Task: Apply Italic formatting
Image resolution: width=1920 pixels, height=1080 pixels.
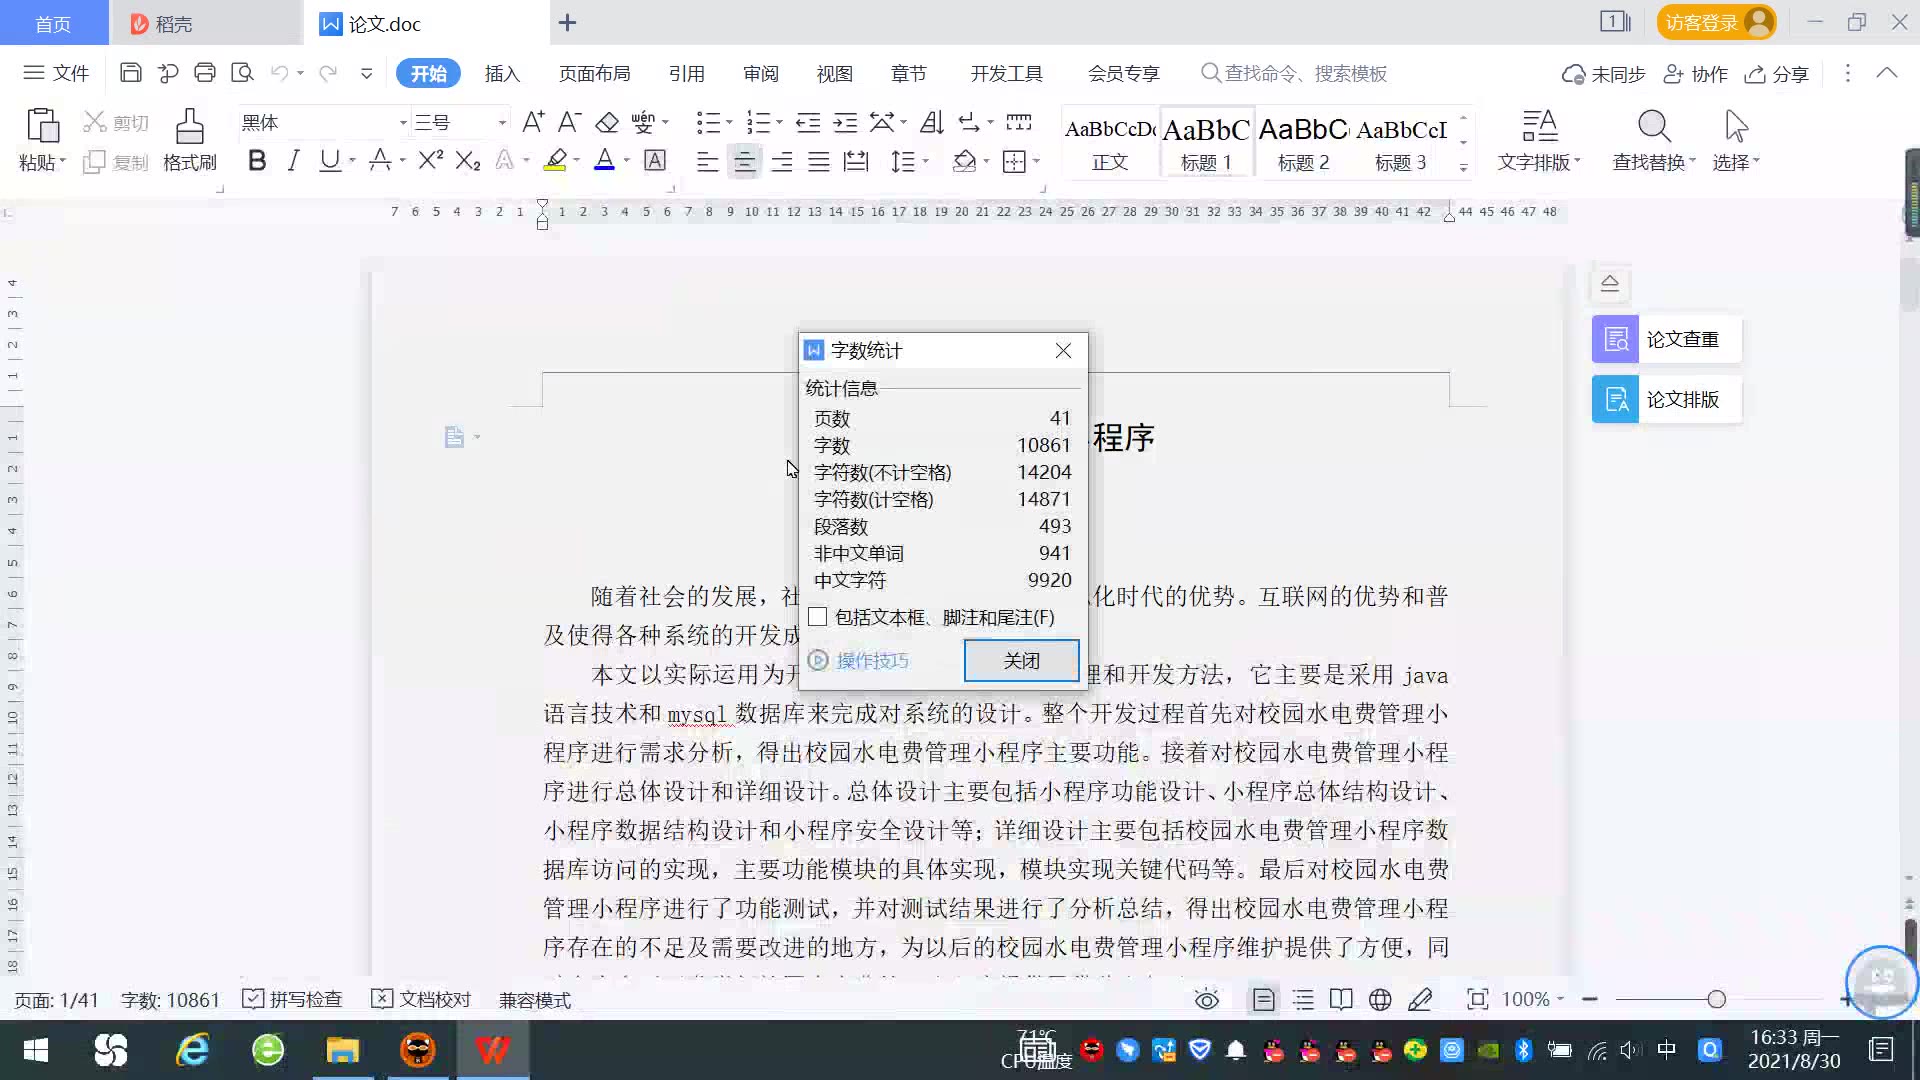Action: click(293, 161)
